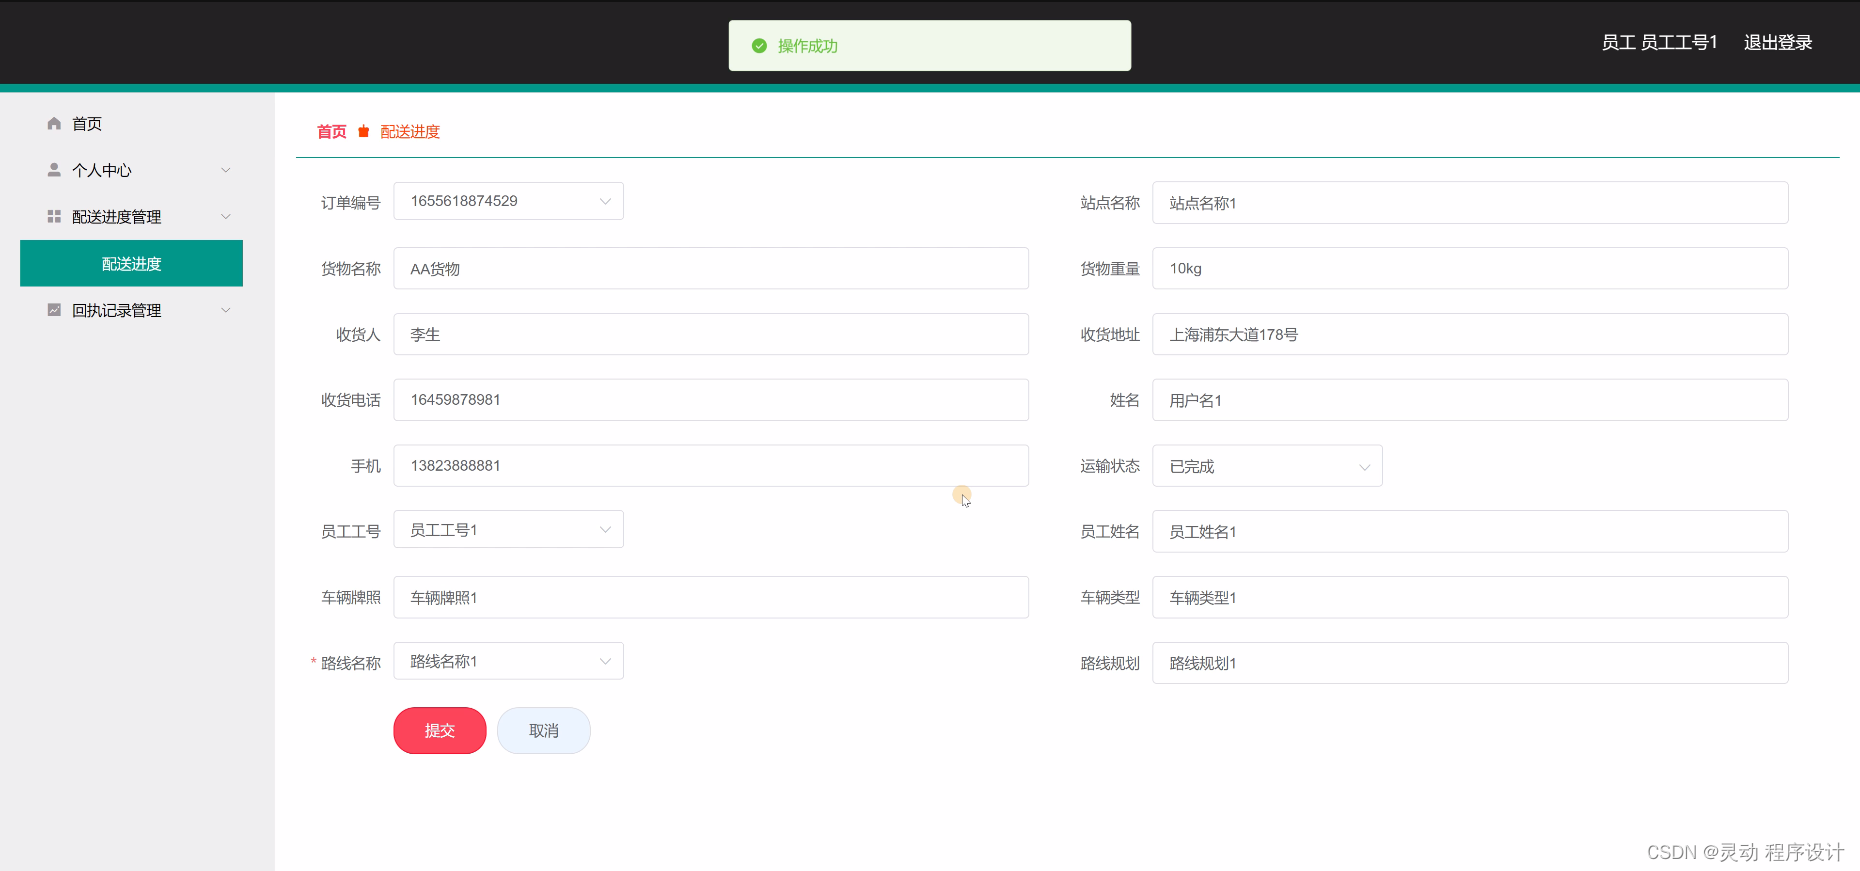Click the 运输状态 field label

tap(1110, 466)
